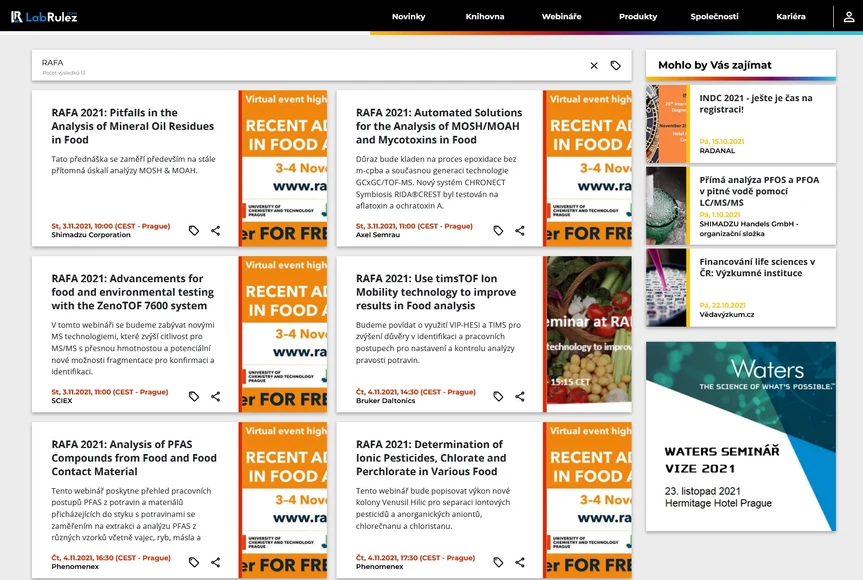Click the tag icon in search bar

pos(616,65)
